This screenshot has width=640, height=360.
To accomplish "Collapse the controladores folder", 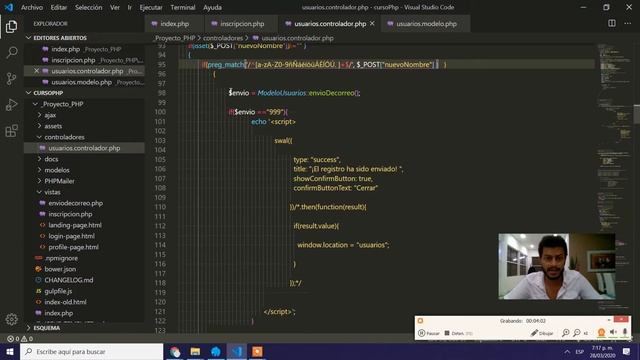I will 64,137.
